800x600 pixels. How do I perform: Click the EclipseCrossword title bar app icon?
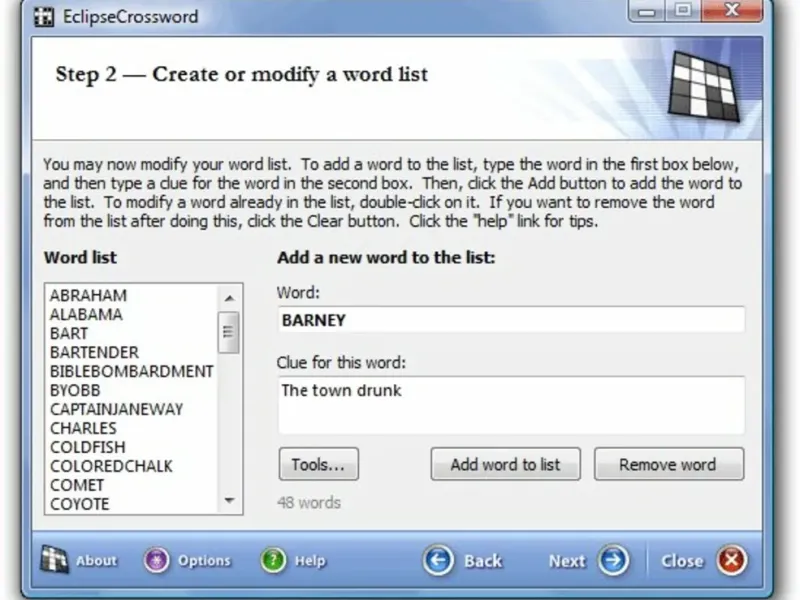click(44, 17)
